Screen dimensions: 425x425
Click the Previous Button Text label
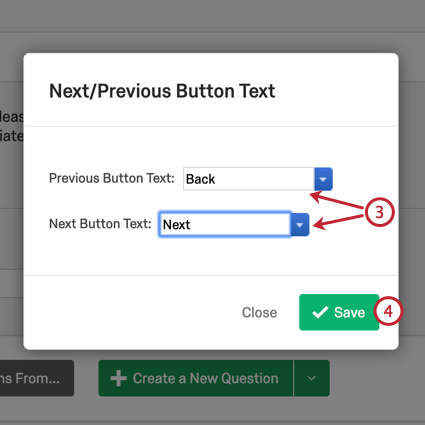112,178
